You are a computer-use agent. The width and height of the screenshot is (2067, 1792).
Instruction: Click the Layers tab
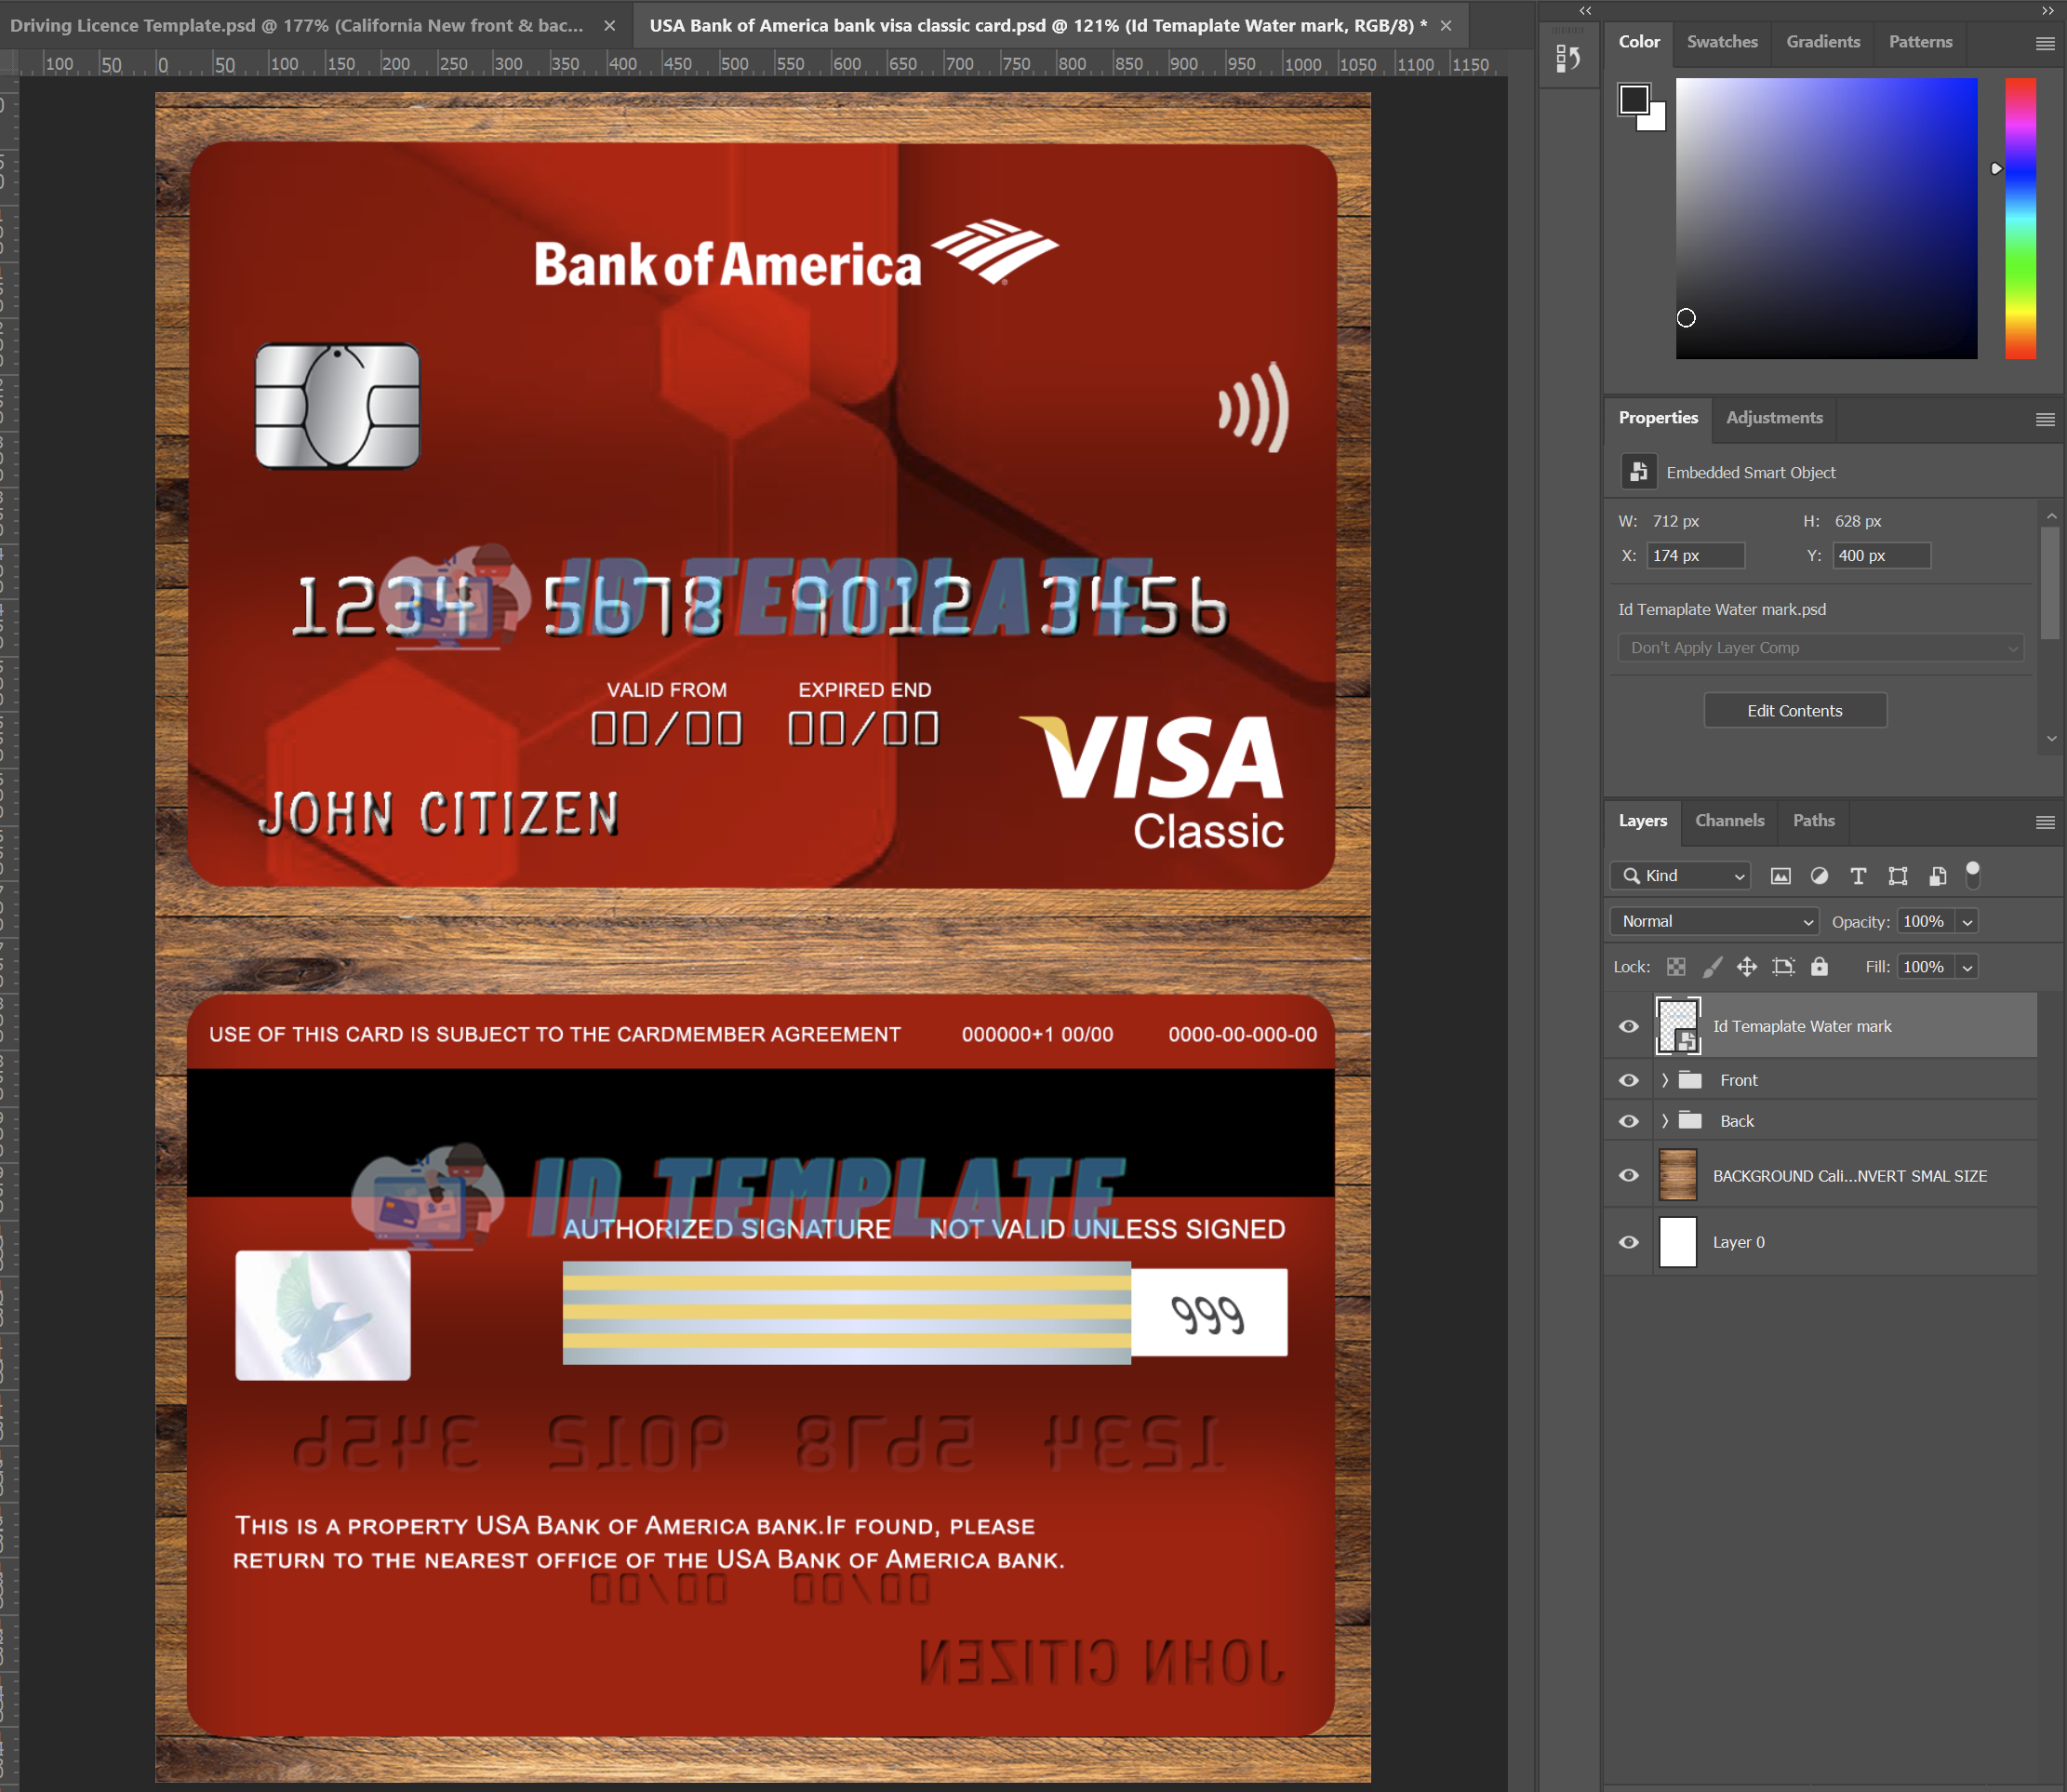tap(1642, 821)
